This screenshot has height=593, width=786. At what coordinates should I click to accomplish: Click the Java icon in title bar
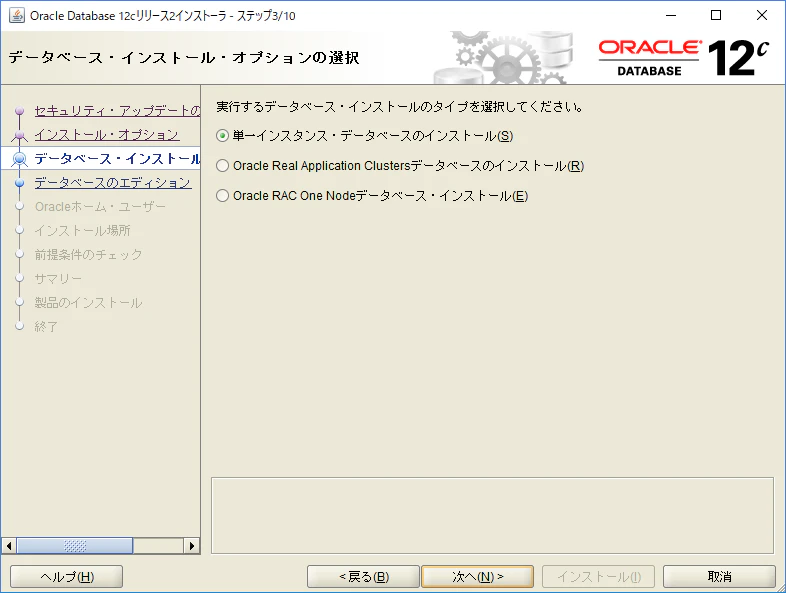tap(17, 16)
